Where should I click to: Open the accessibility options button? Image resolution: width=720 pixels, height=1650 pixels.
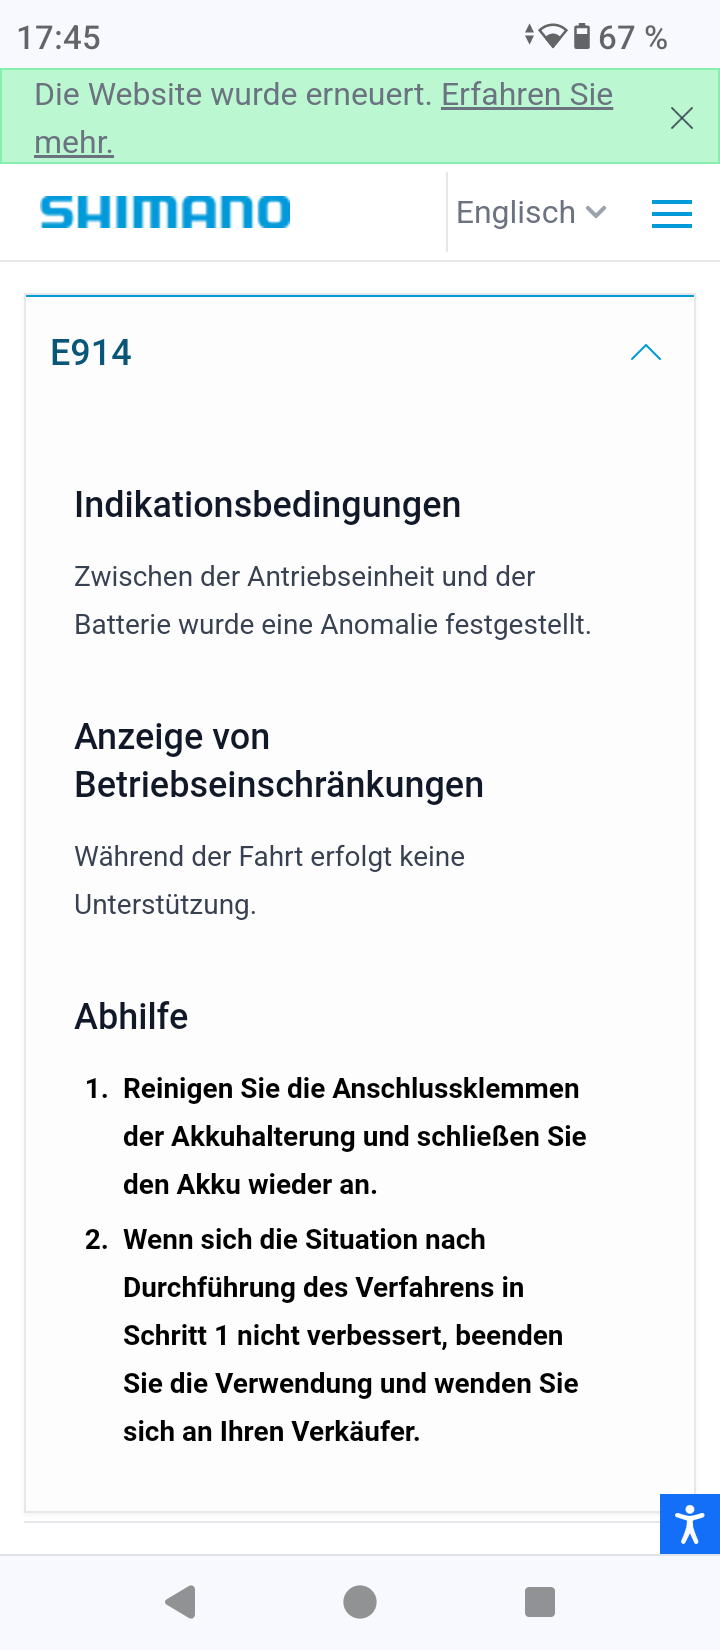[690, 1524]
